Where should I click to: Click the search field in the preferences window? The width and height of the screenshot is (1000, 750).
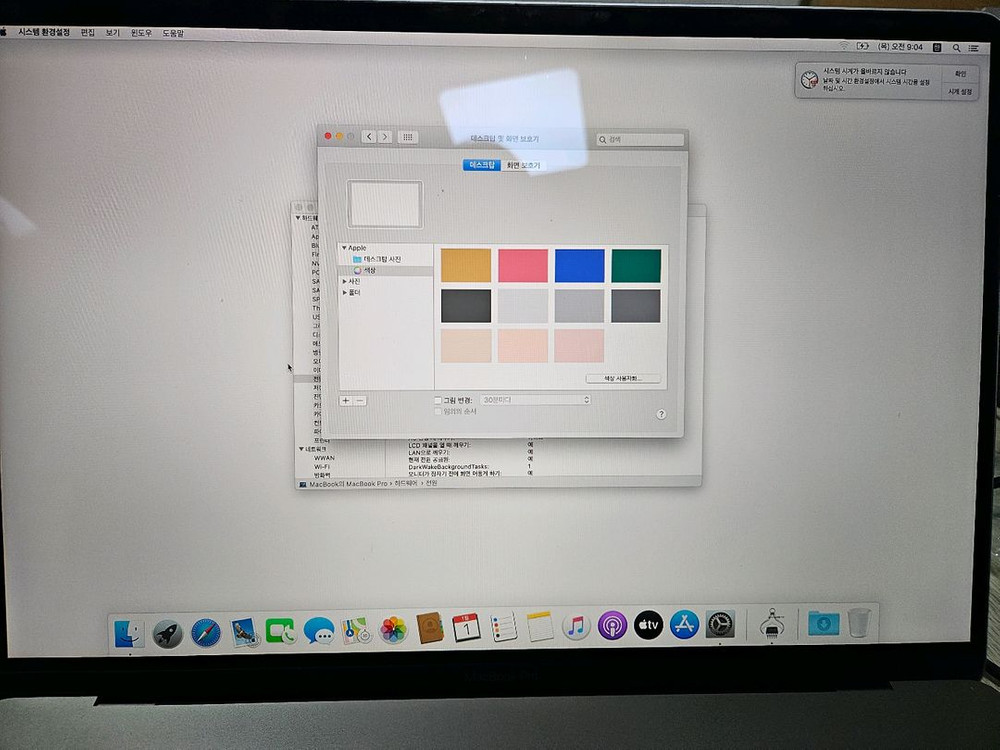(x=637, y=138)
